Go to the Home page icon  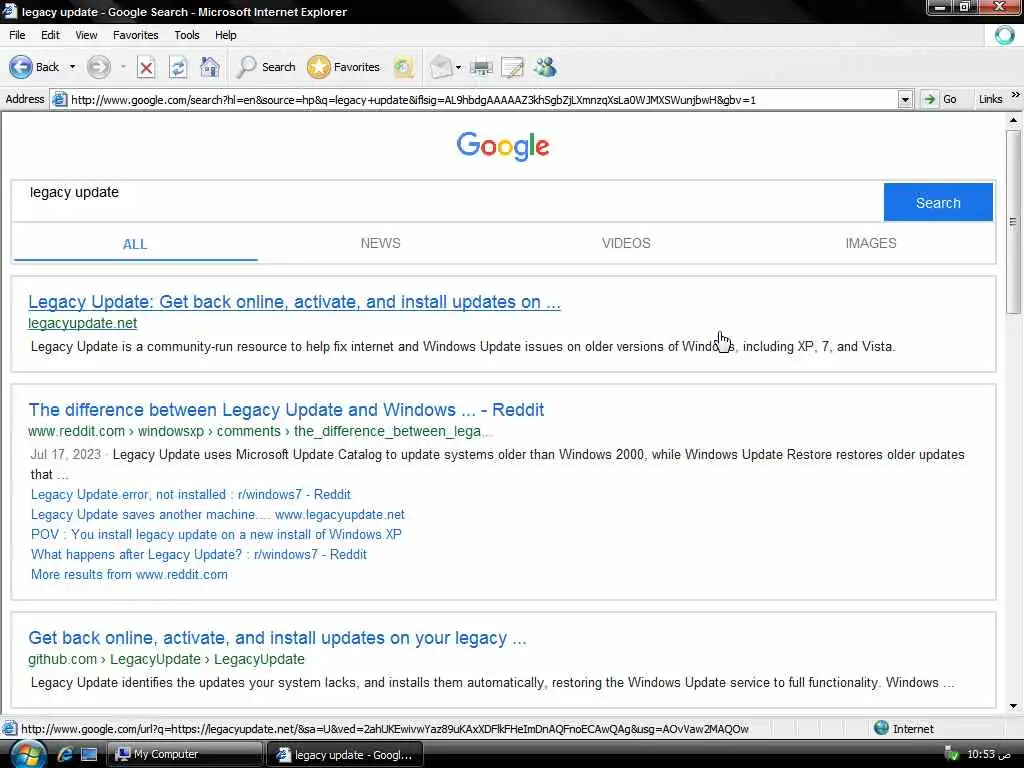point(210,67)
